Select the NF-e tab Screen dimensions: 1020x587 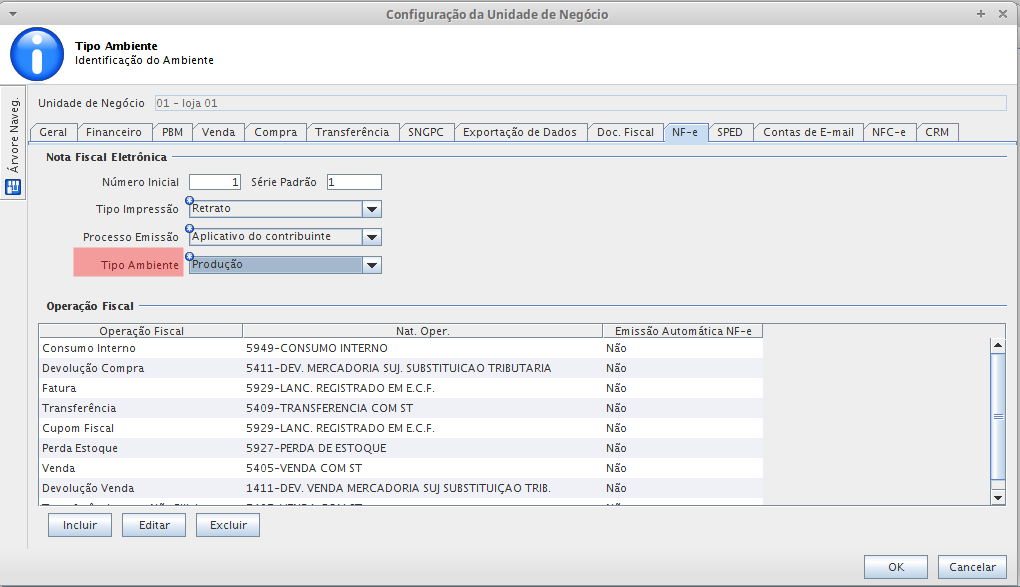click(685, 132)
